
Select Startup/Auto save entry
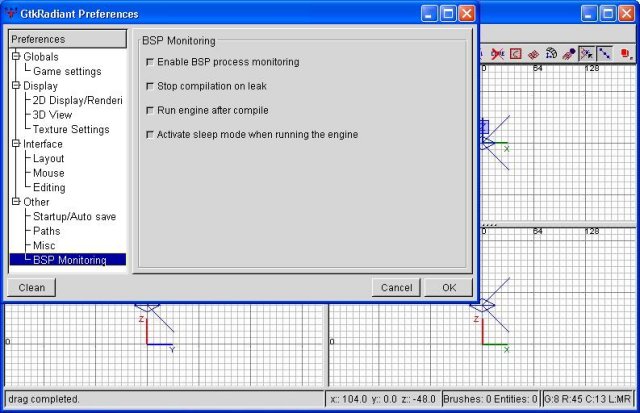[75, 216]
